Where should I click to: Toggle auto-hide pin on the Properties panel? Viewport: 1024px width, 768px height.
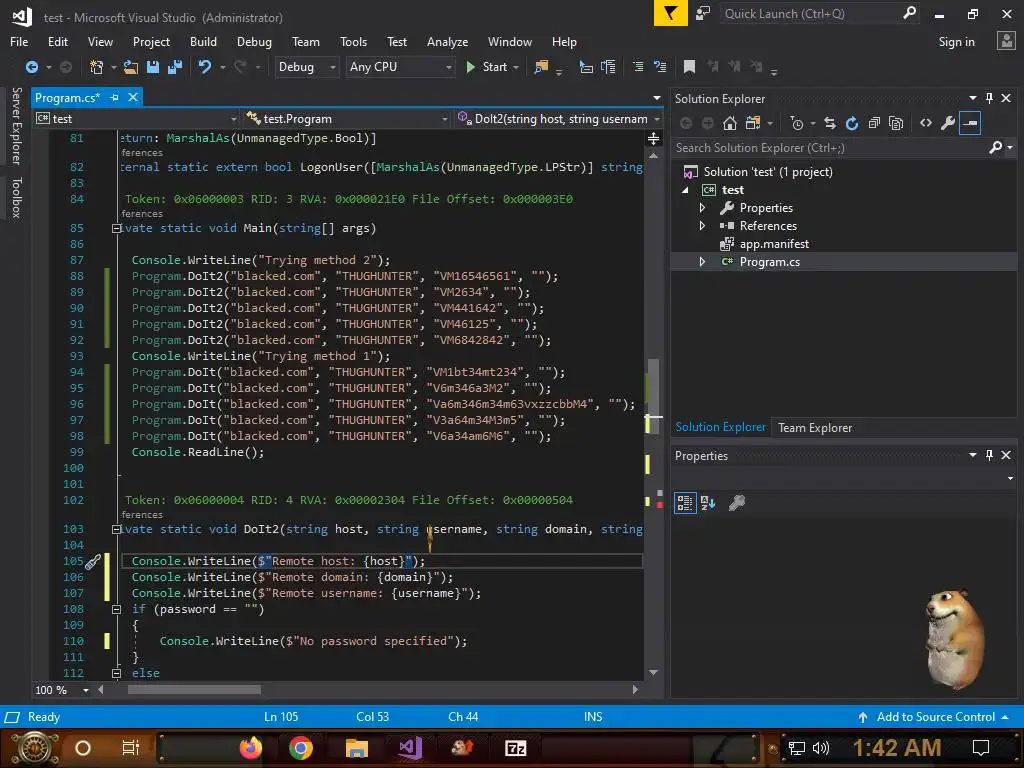[x=989, y=455]
